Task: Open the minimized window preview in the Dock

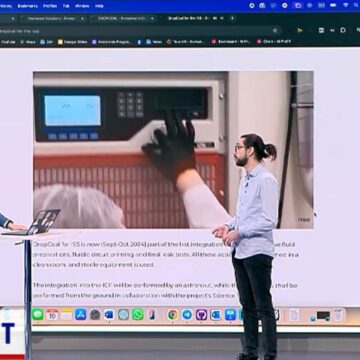Action: click(323, 315)
